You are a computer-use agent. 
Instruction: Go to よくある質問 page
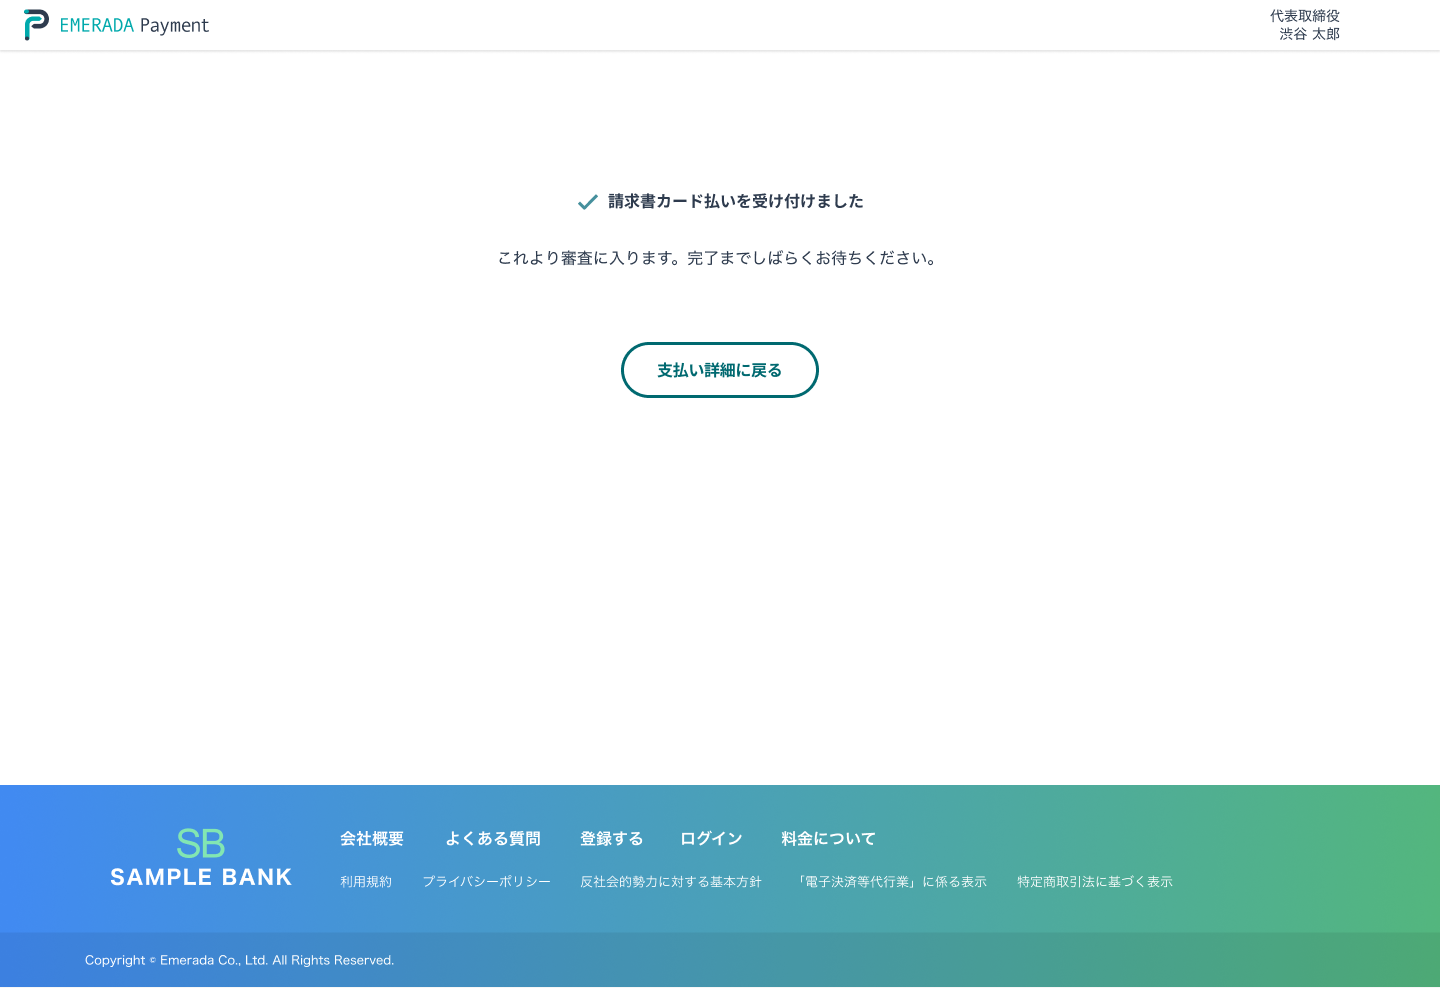click(492, 839)
